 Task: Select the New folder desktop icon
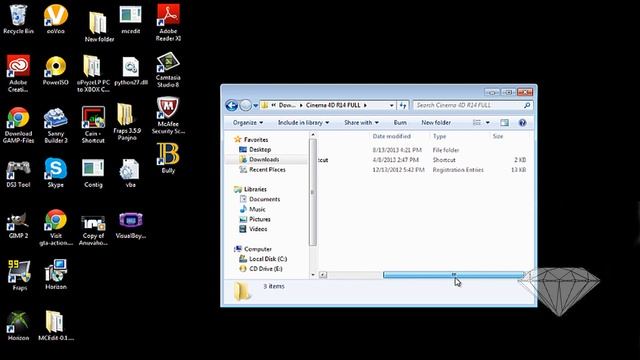coord(99,27)
